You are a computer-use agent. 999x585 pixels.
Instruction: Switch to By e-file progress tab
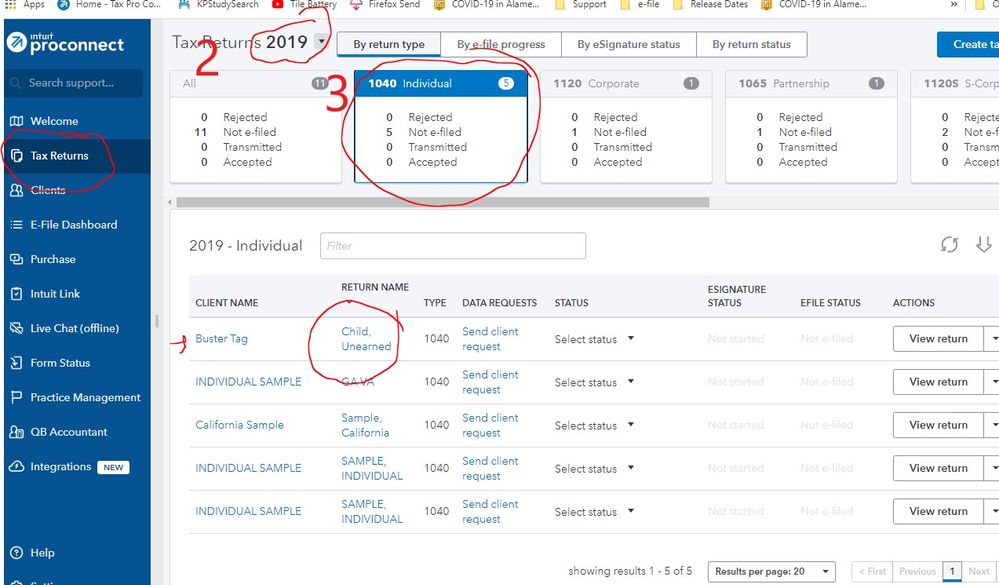tap(501, 44)
